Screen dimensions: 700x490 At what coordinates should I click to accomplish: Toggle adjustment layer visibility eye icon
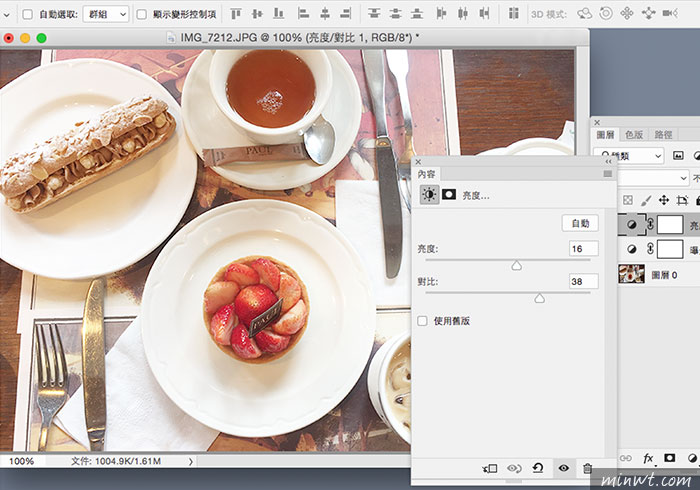pos(563,467)
